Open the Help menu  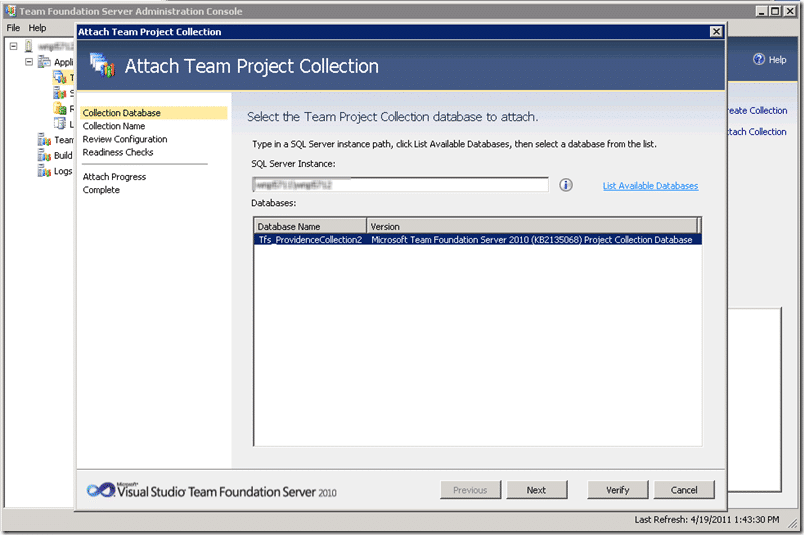[37, 28]
